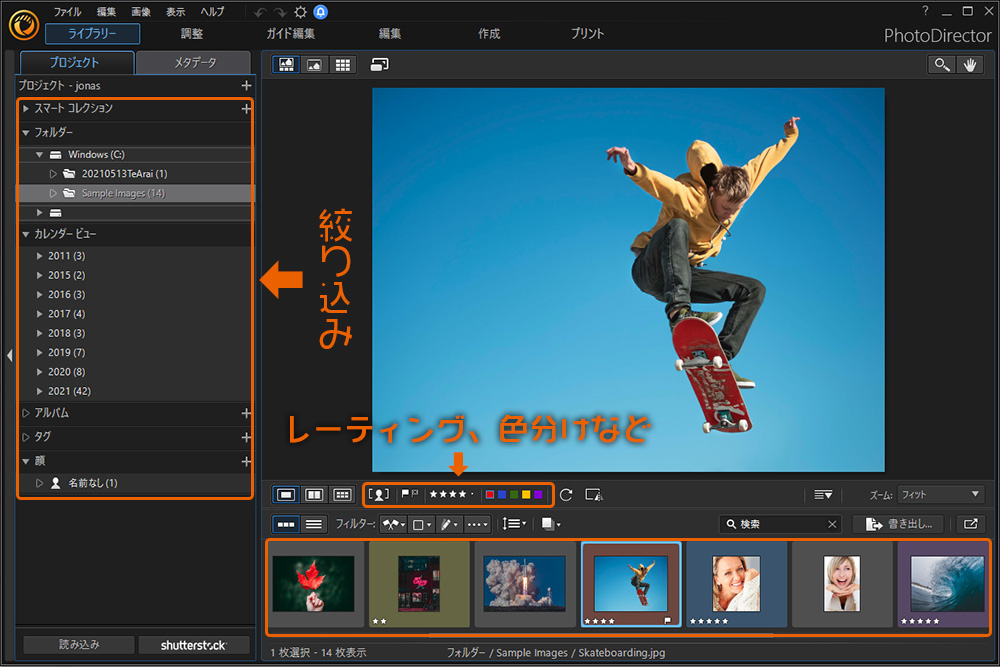Open the settings gear icon

[300, 12]
